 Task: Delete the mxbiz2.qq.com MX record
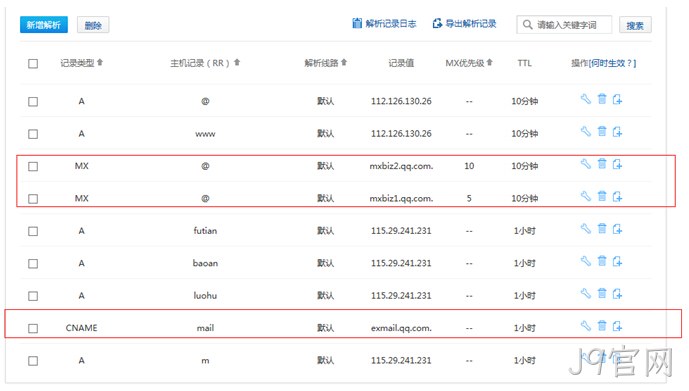tap(602, 164)
